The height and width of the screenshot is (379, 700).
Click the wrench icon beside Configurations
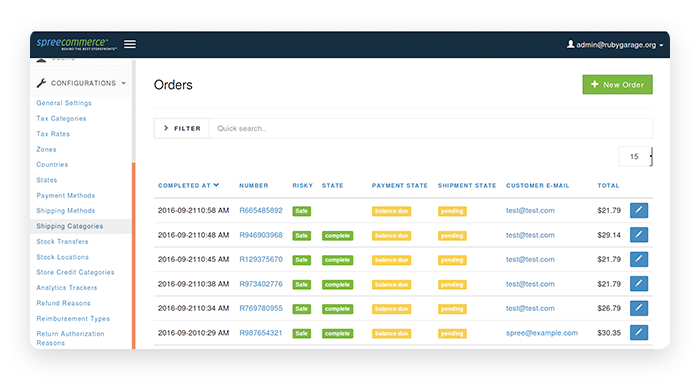click(x=42, y=83)
